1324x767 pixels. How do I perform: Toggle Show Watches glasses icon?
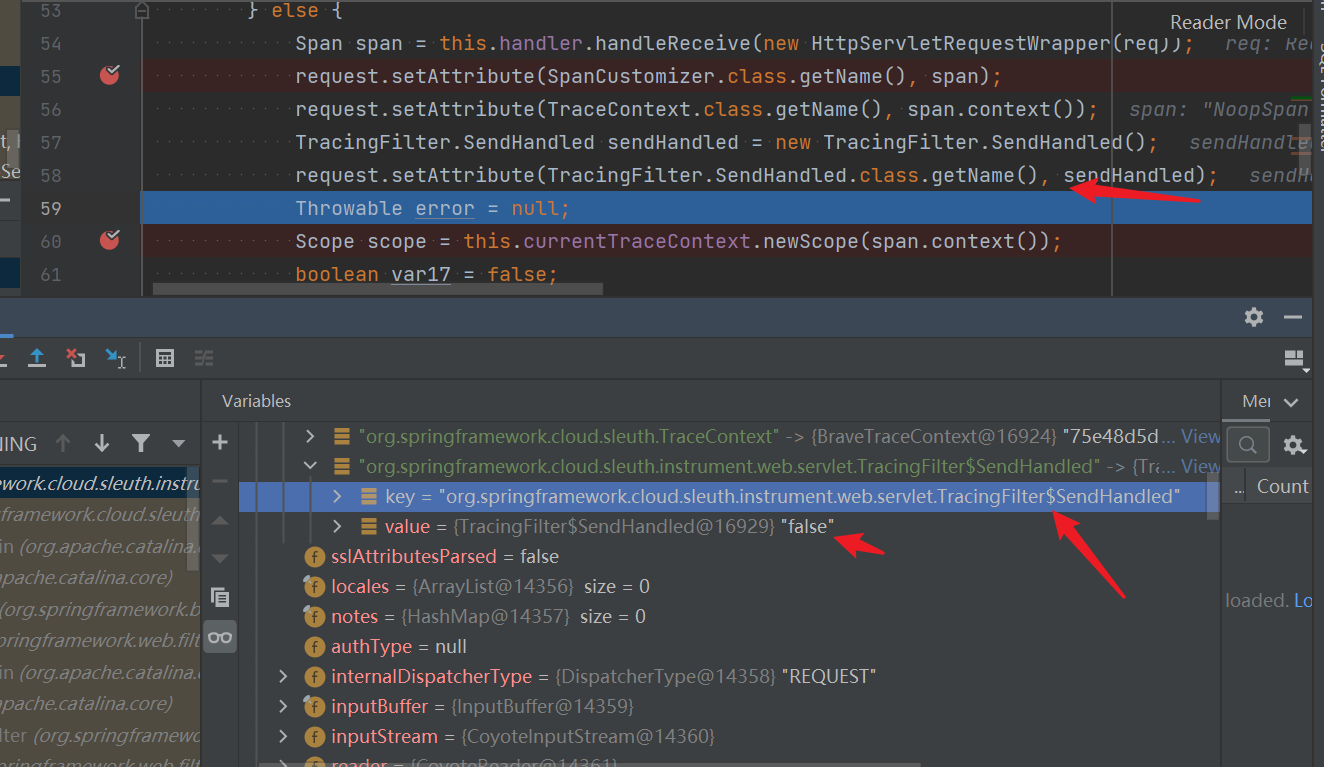click(220, 637)
